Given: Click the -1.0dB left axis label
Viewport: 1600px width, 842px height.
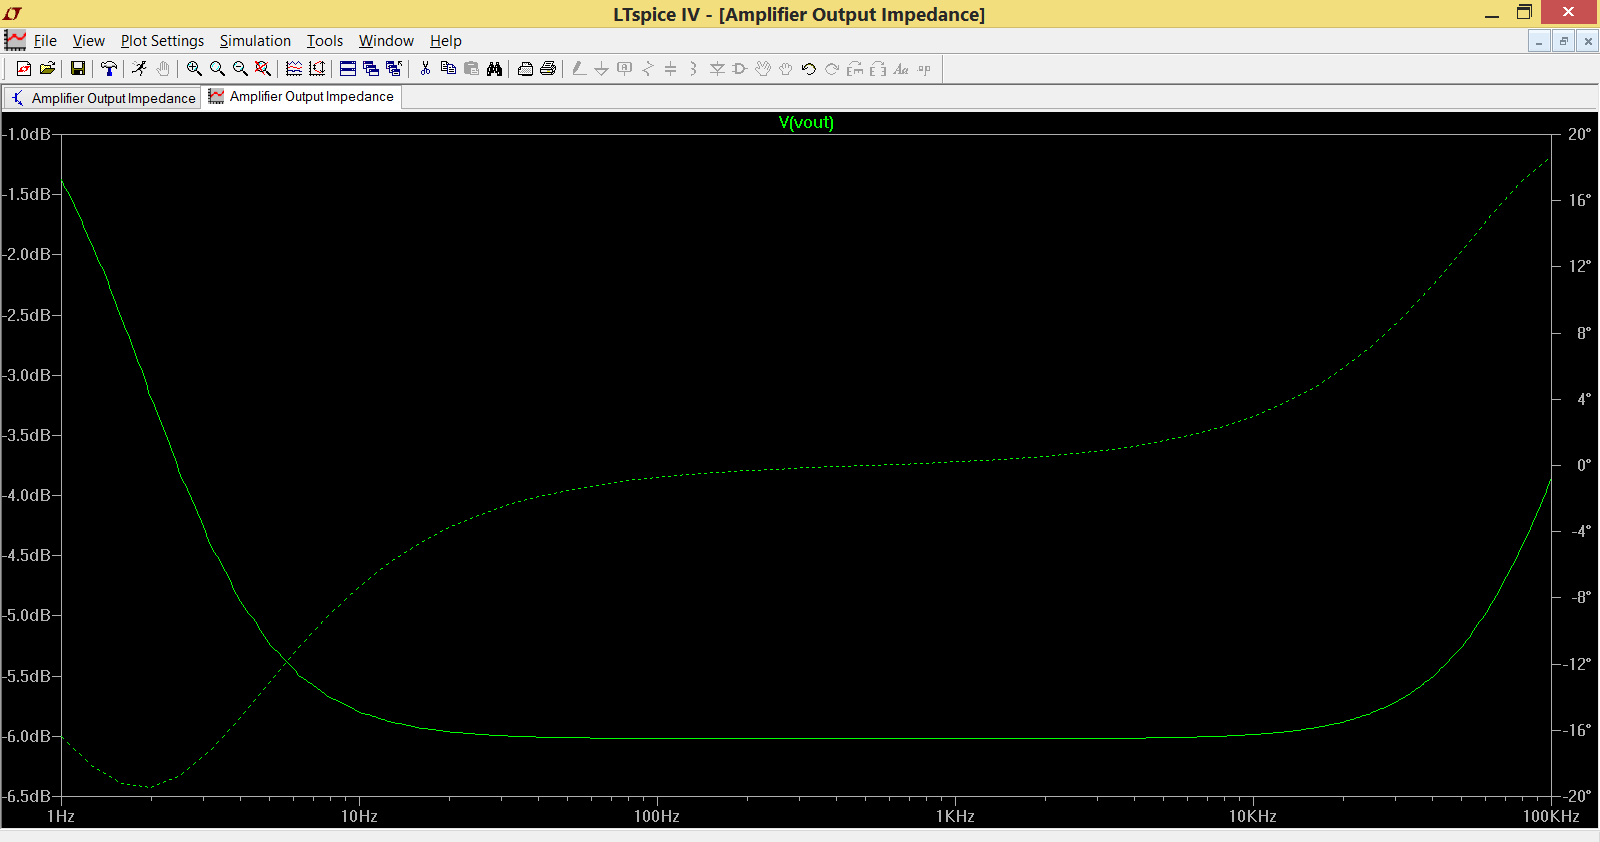Looking at the screenshot, I should tap(26, 134).
